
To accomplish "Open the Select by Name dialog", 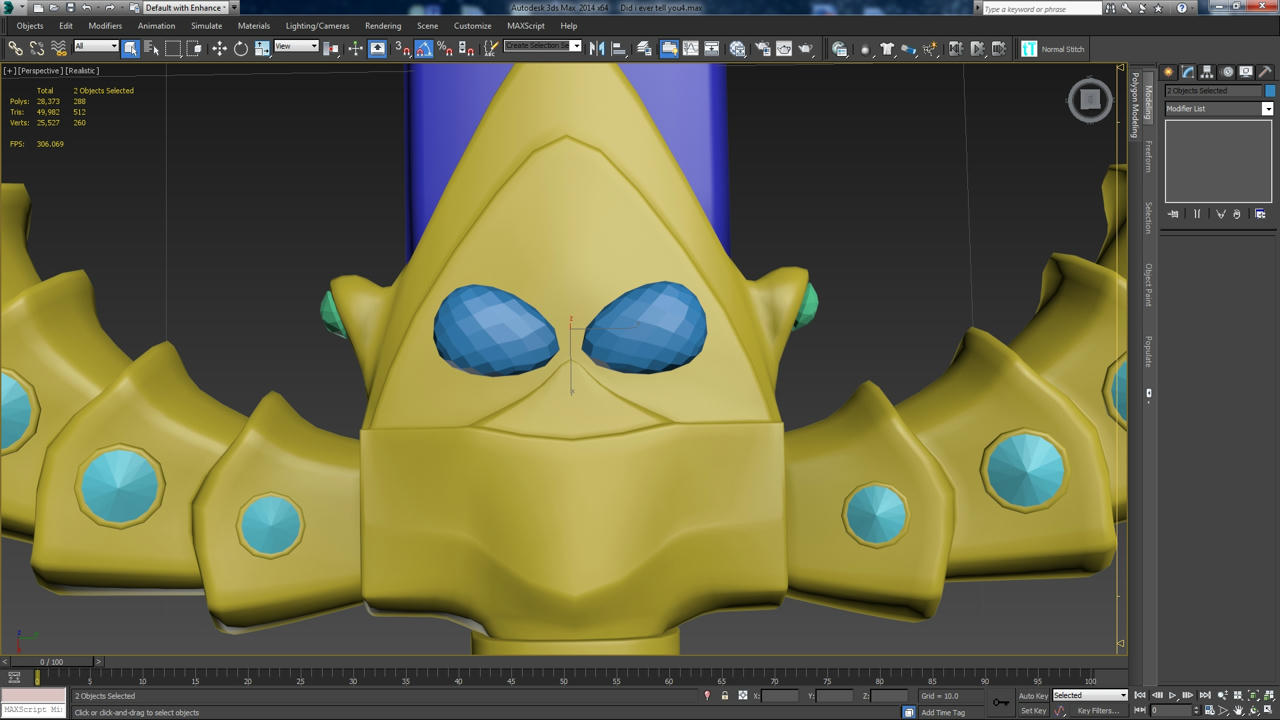I will click(x=151, y=48).
